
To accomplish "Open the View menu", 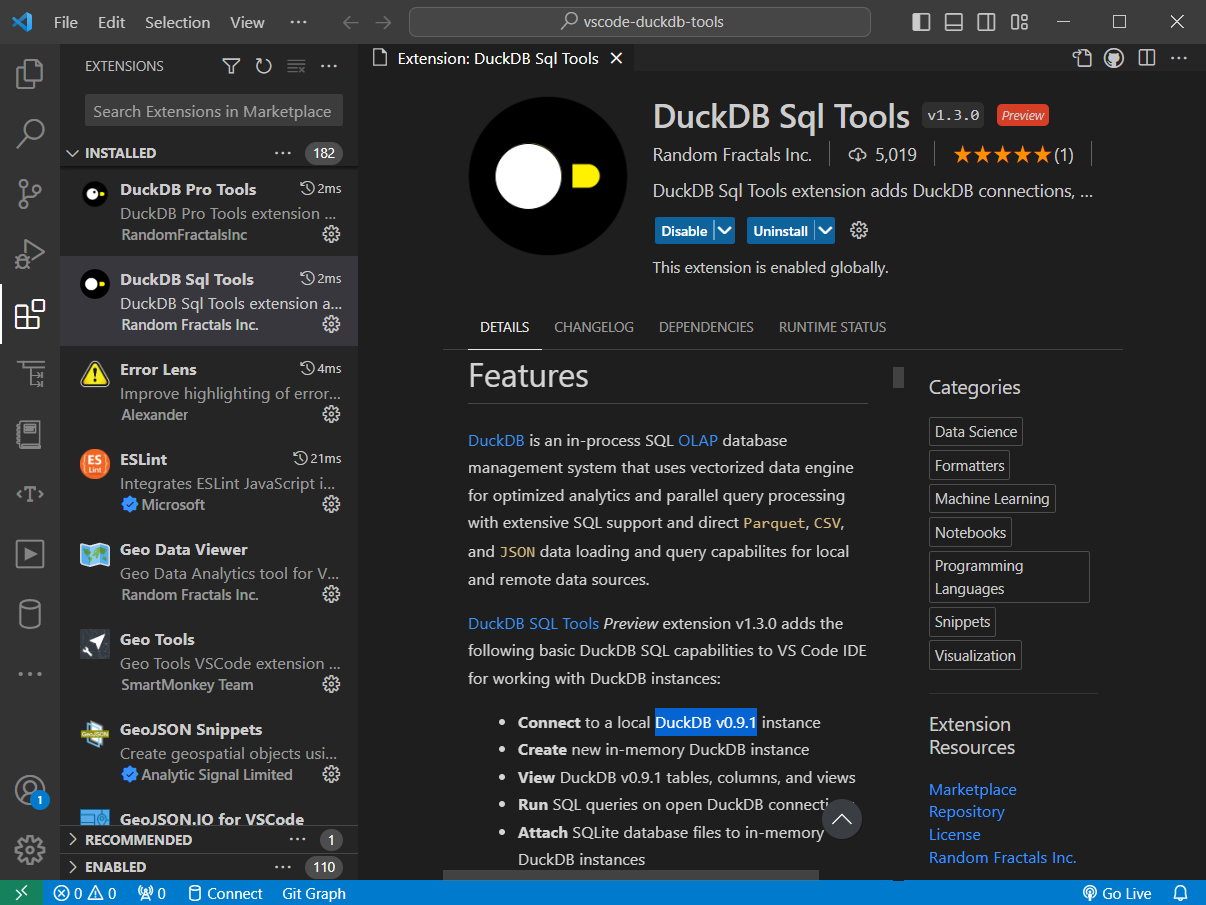I will 247,22.
